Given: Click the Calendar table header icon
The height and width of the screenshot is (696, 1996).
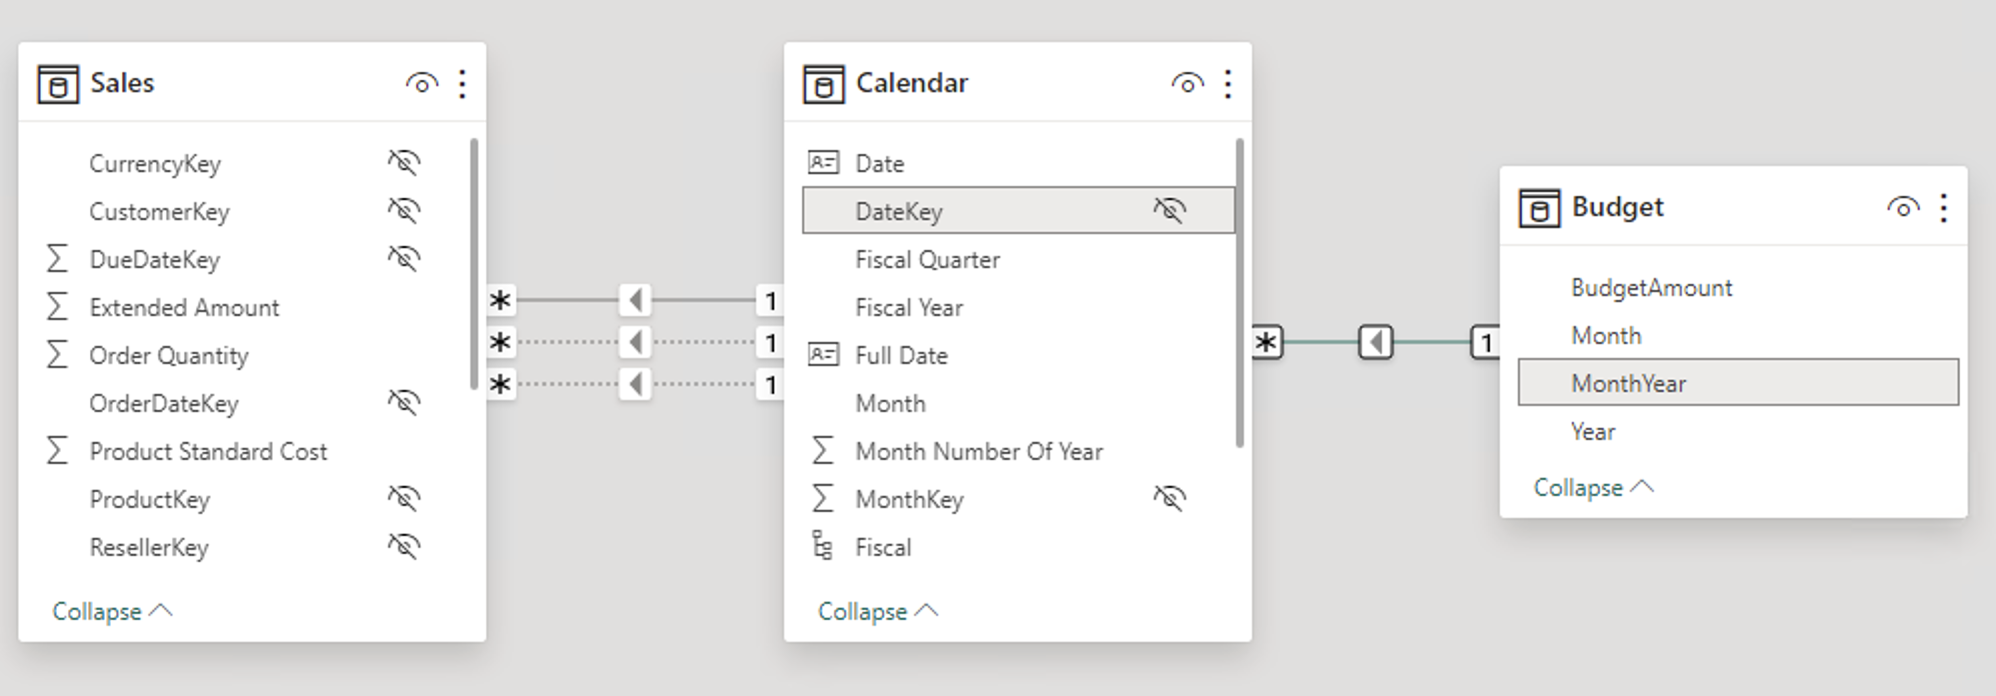Looking at the screenshot, I should (824, 85).
